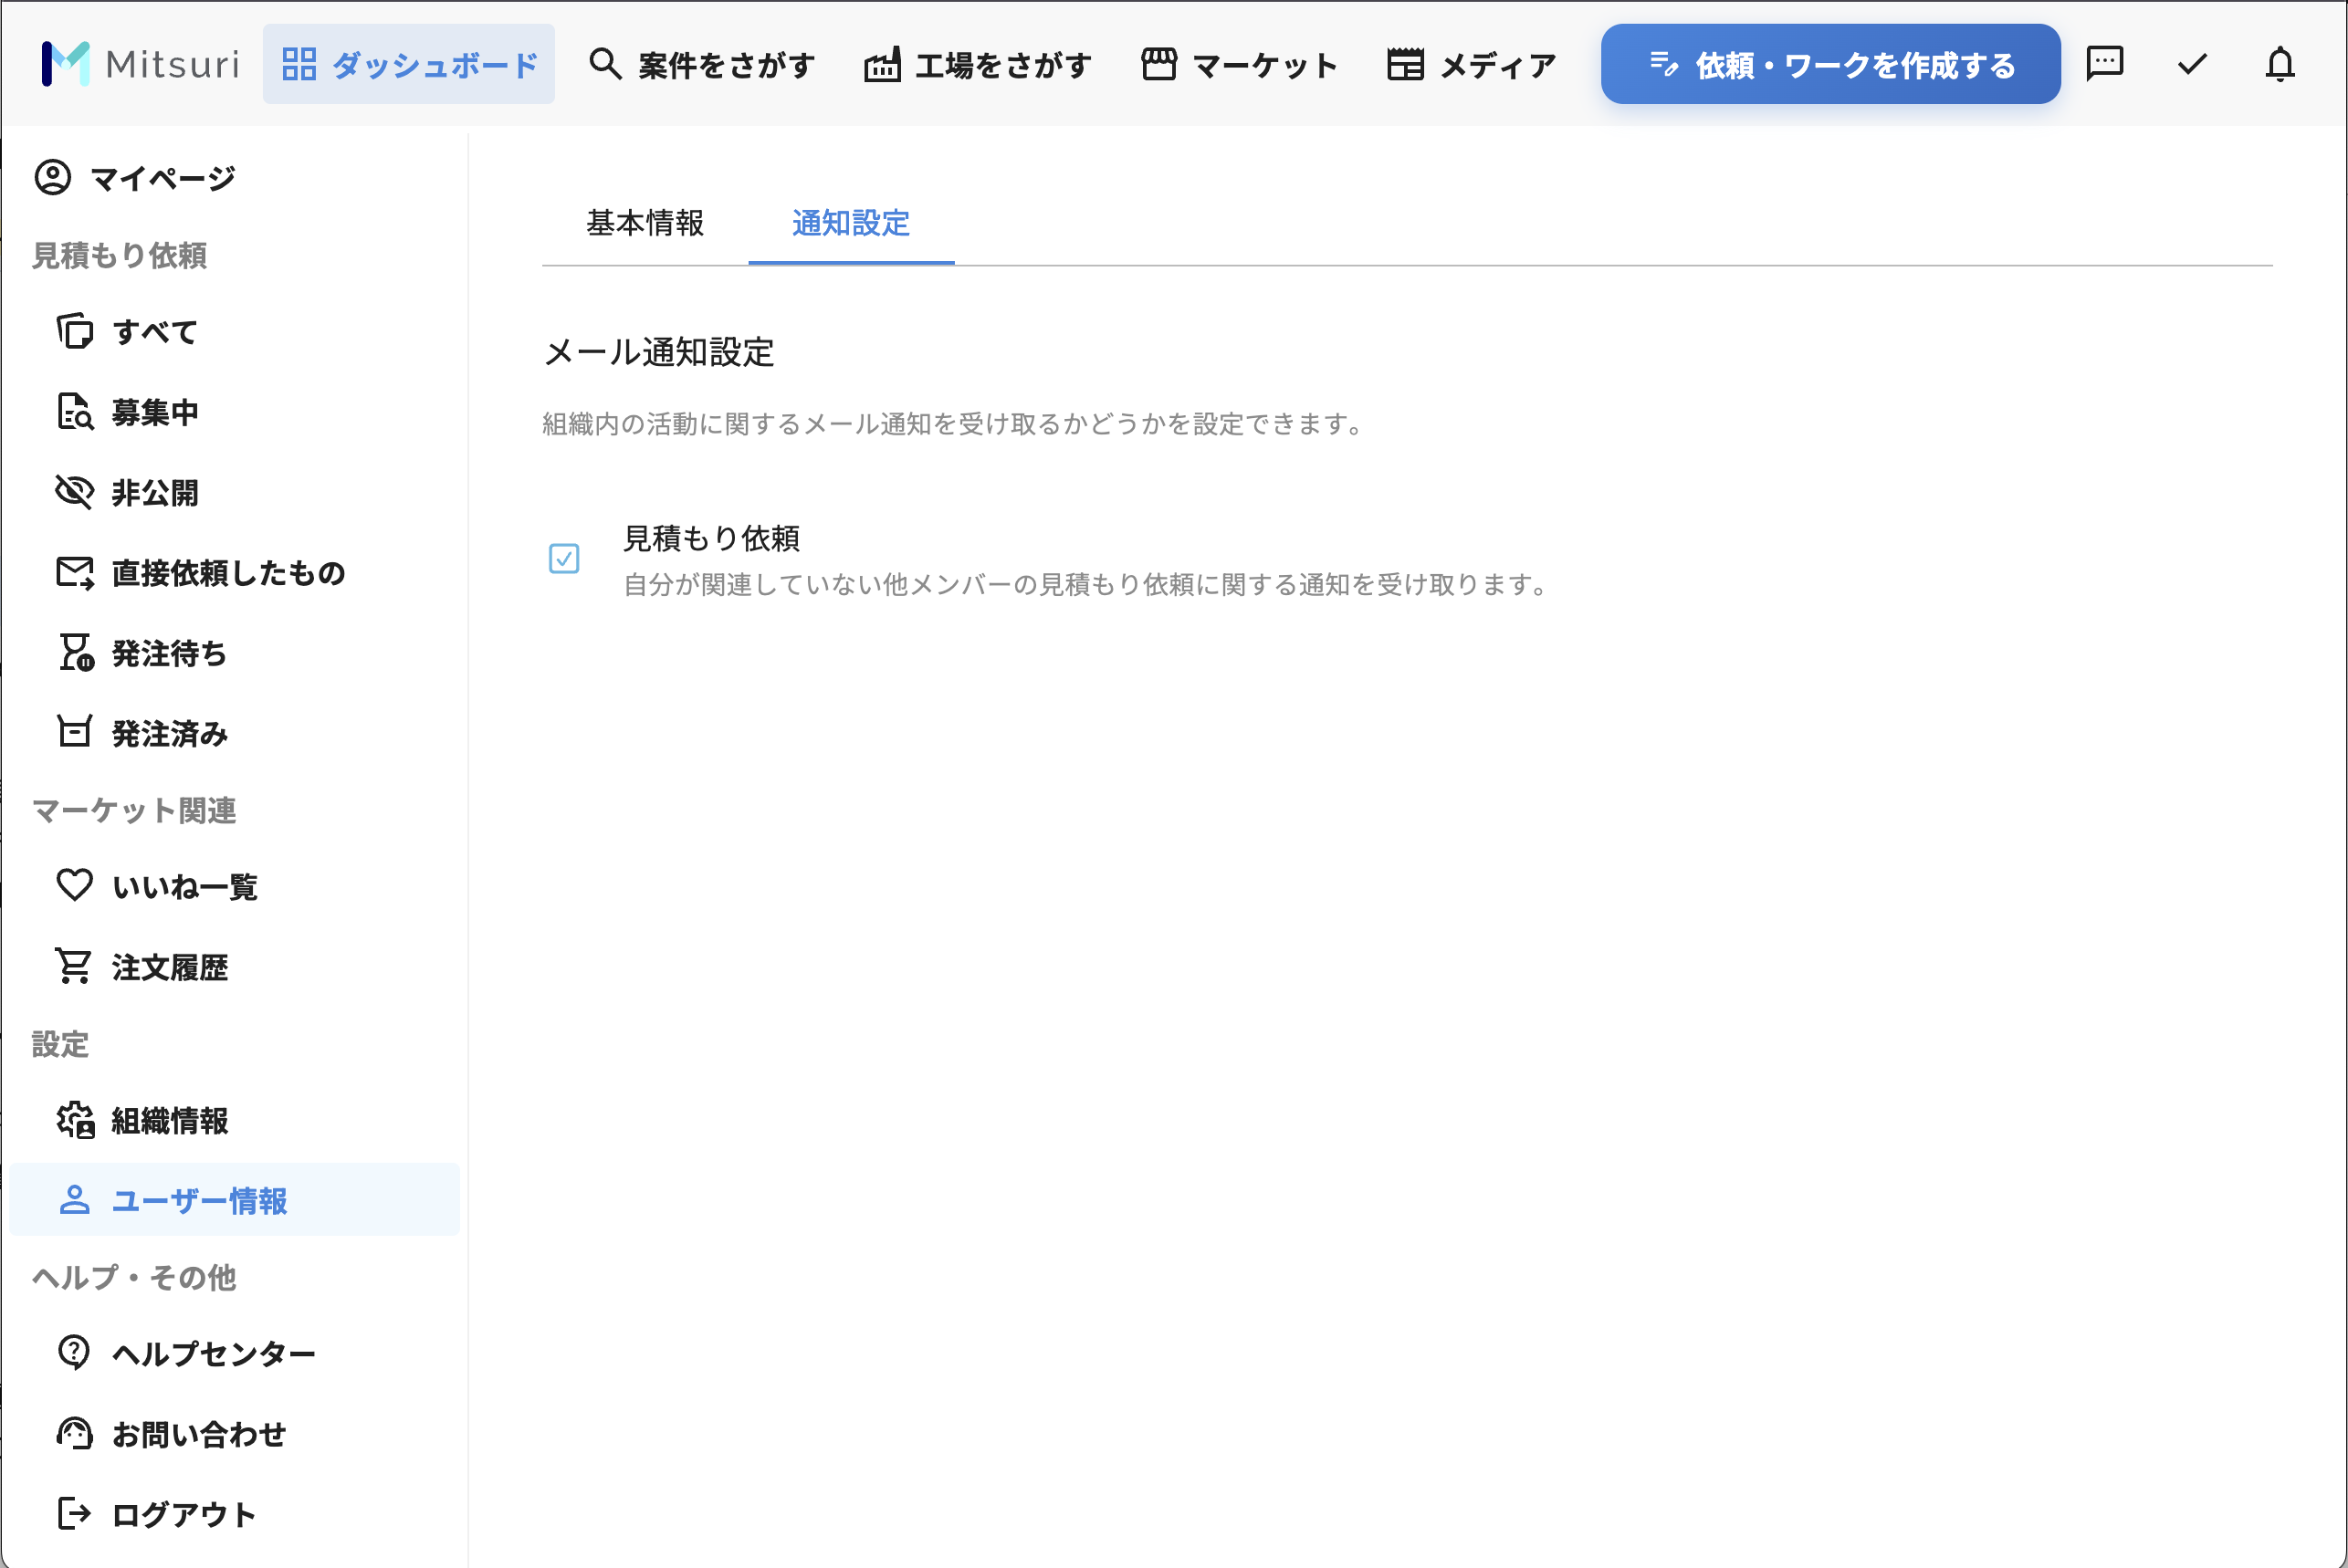
Task: Click the マイページ profile icon
Action: click(x=53, y=178)
